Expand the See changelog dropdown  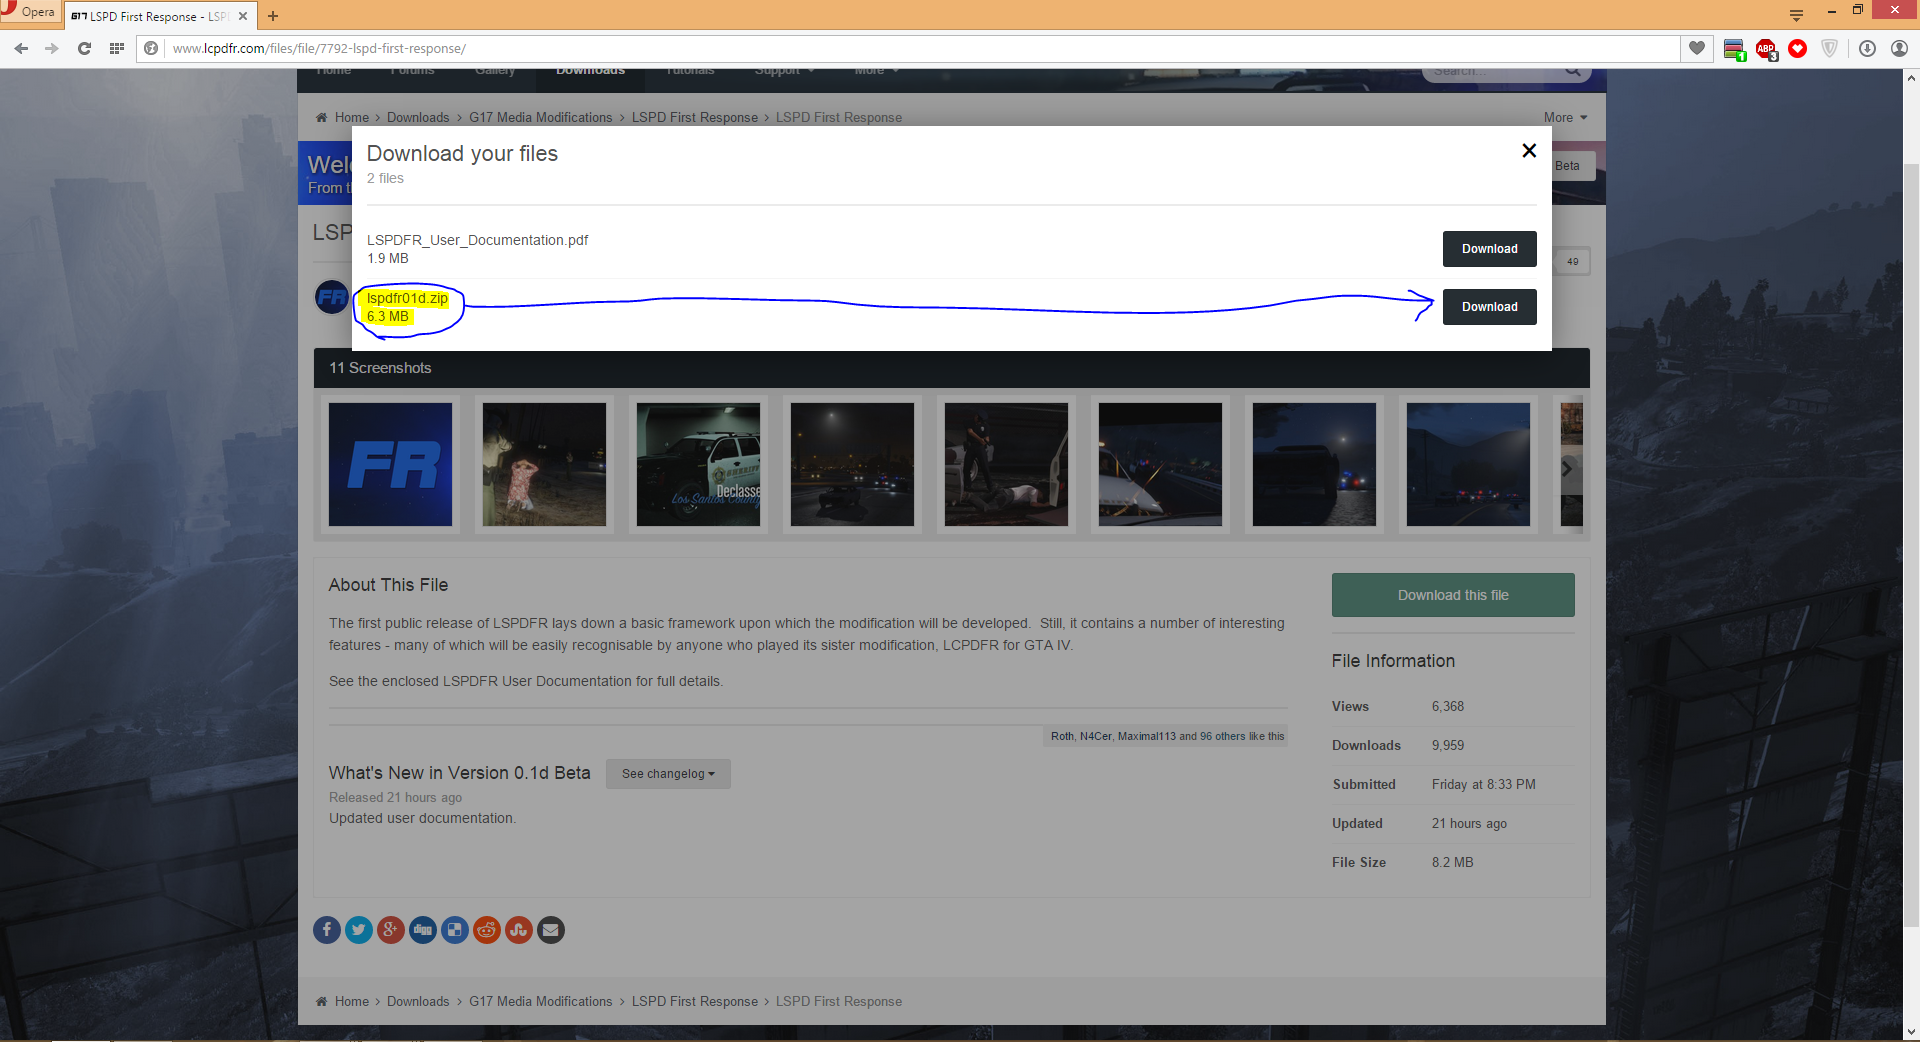pyautogui.click(x=668, y=774)
